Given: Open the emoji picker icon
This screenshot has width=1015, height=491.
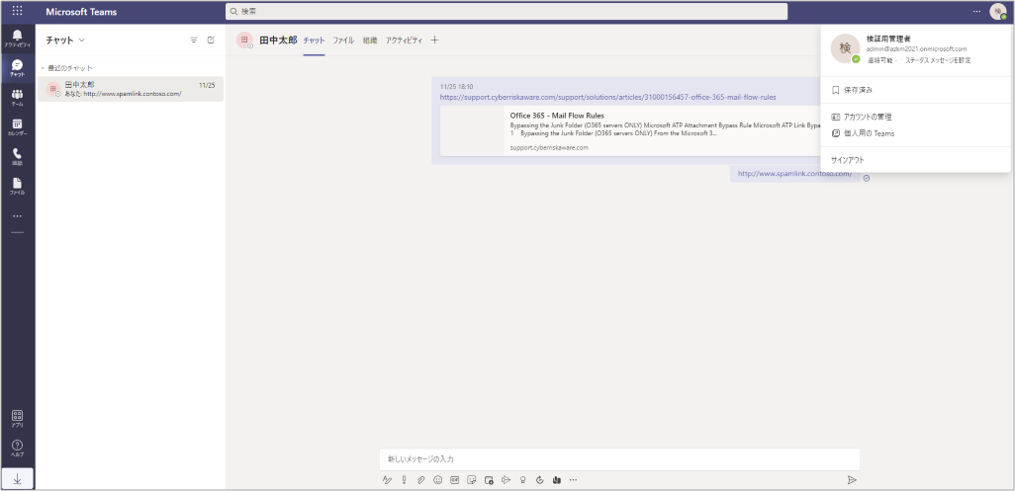Looking at the screenshot, I should (x=438, y=480).
